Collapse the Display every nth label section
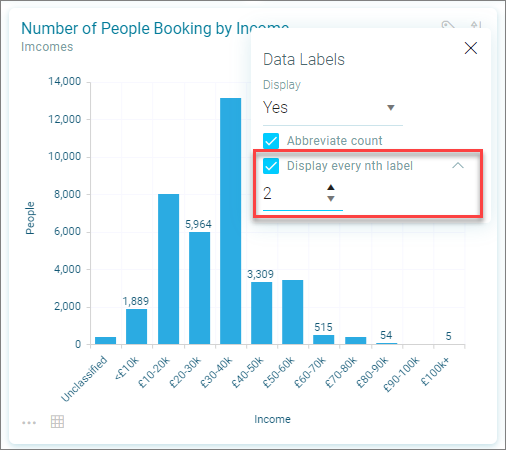506x450 pixels. click(x=458, y=165)
